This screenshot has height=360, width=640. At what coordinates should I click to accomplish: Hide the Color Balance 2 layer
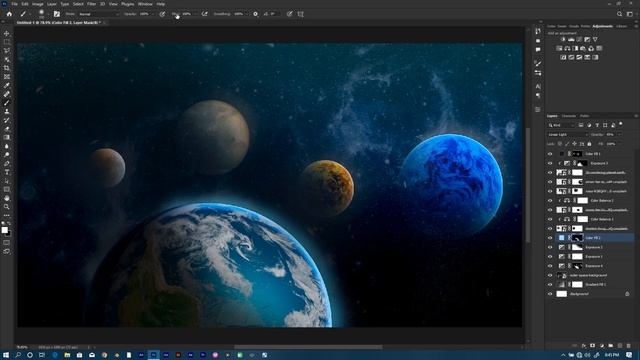point(550,201)
